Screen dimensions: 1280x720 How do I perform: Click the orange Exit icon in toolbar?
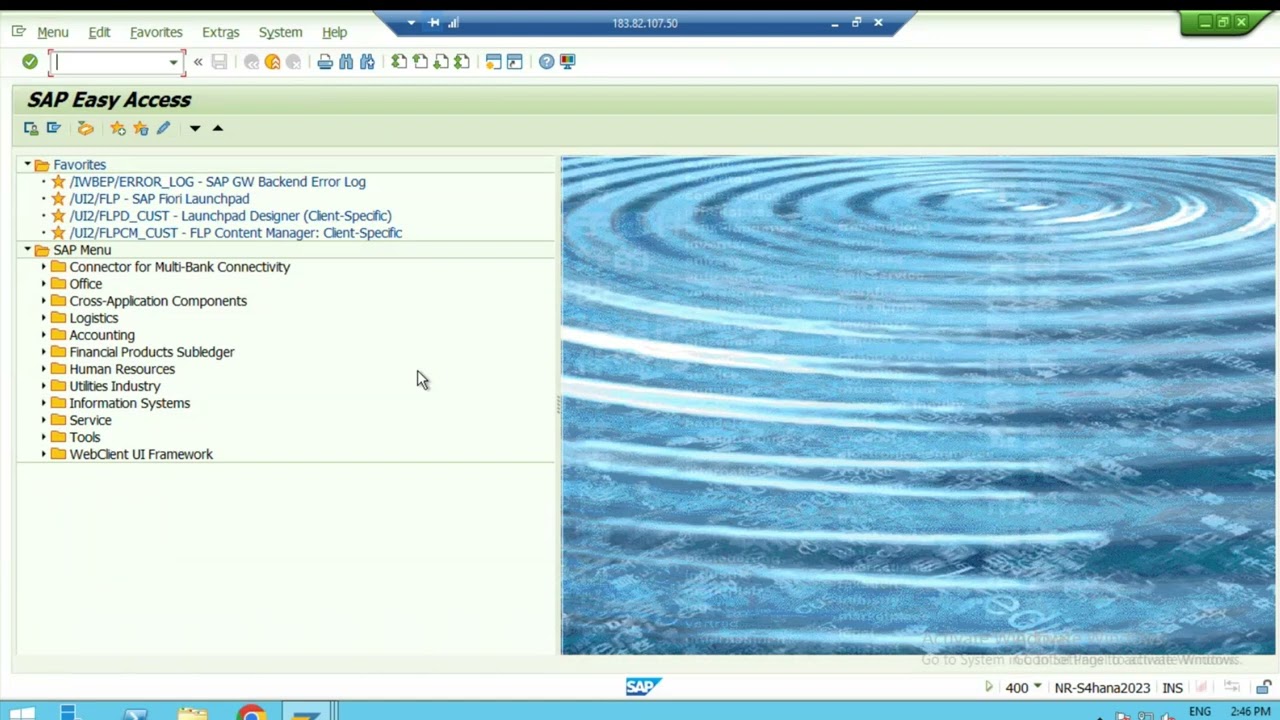(x=272, y=62)
